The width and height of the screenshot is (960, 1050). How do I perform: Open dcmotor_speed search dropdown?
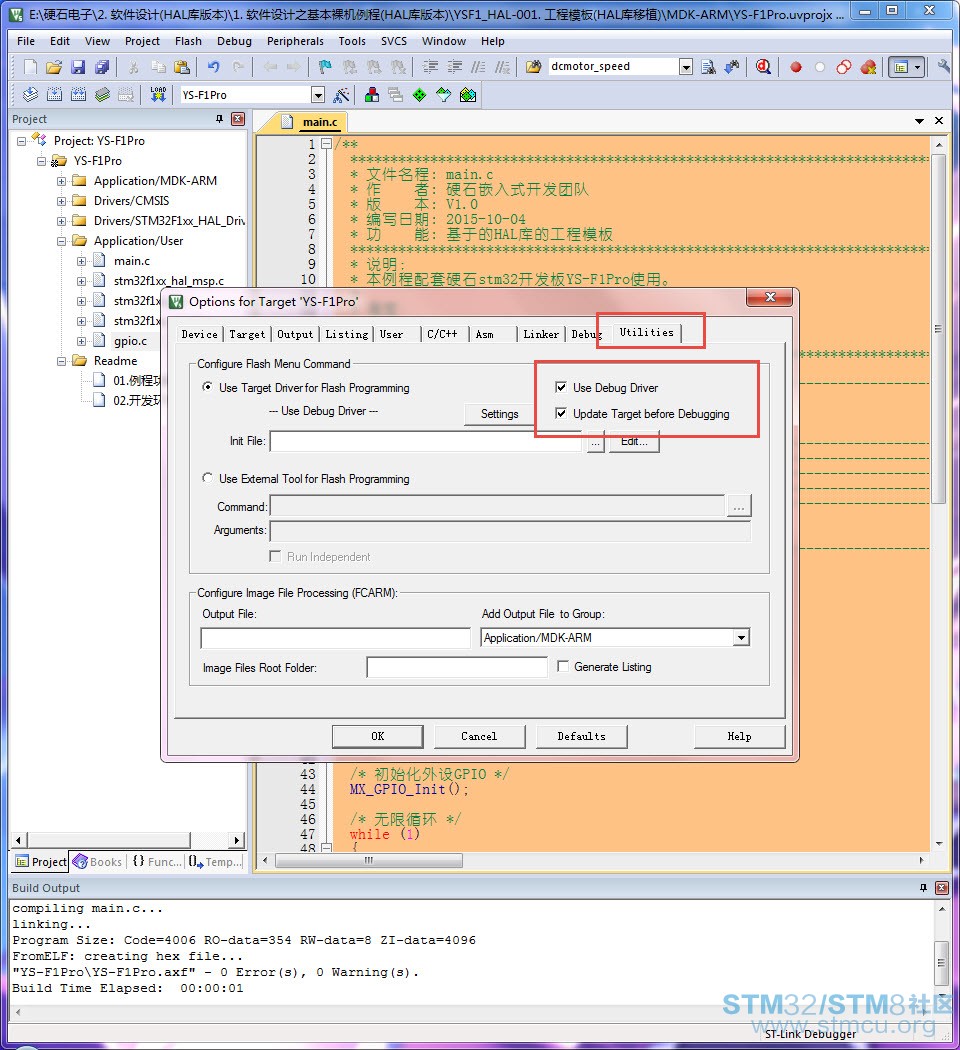(x=686, y=66)
